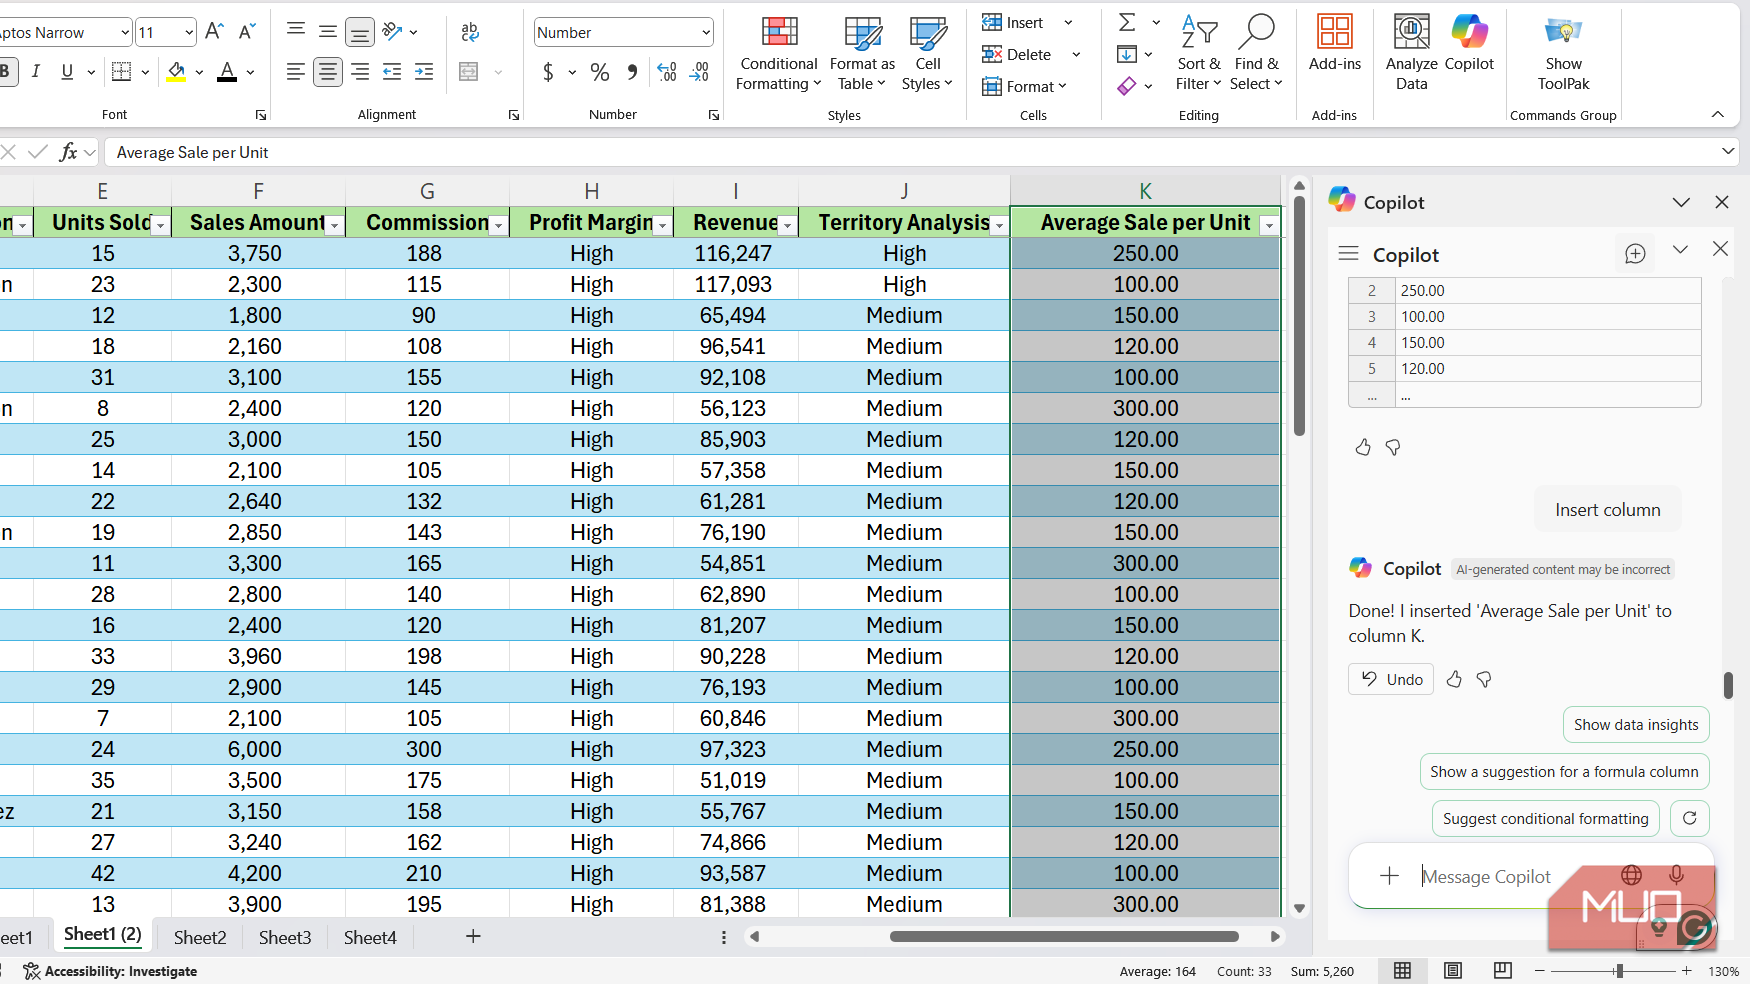1750x985 pixels.
Task: Open Cell Styles gallery
Action: pos(927,55)
